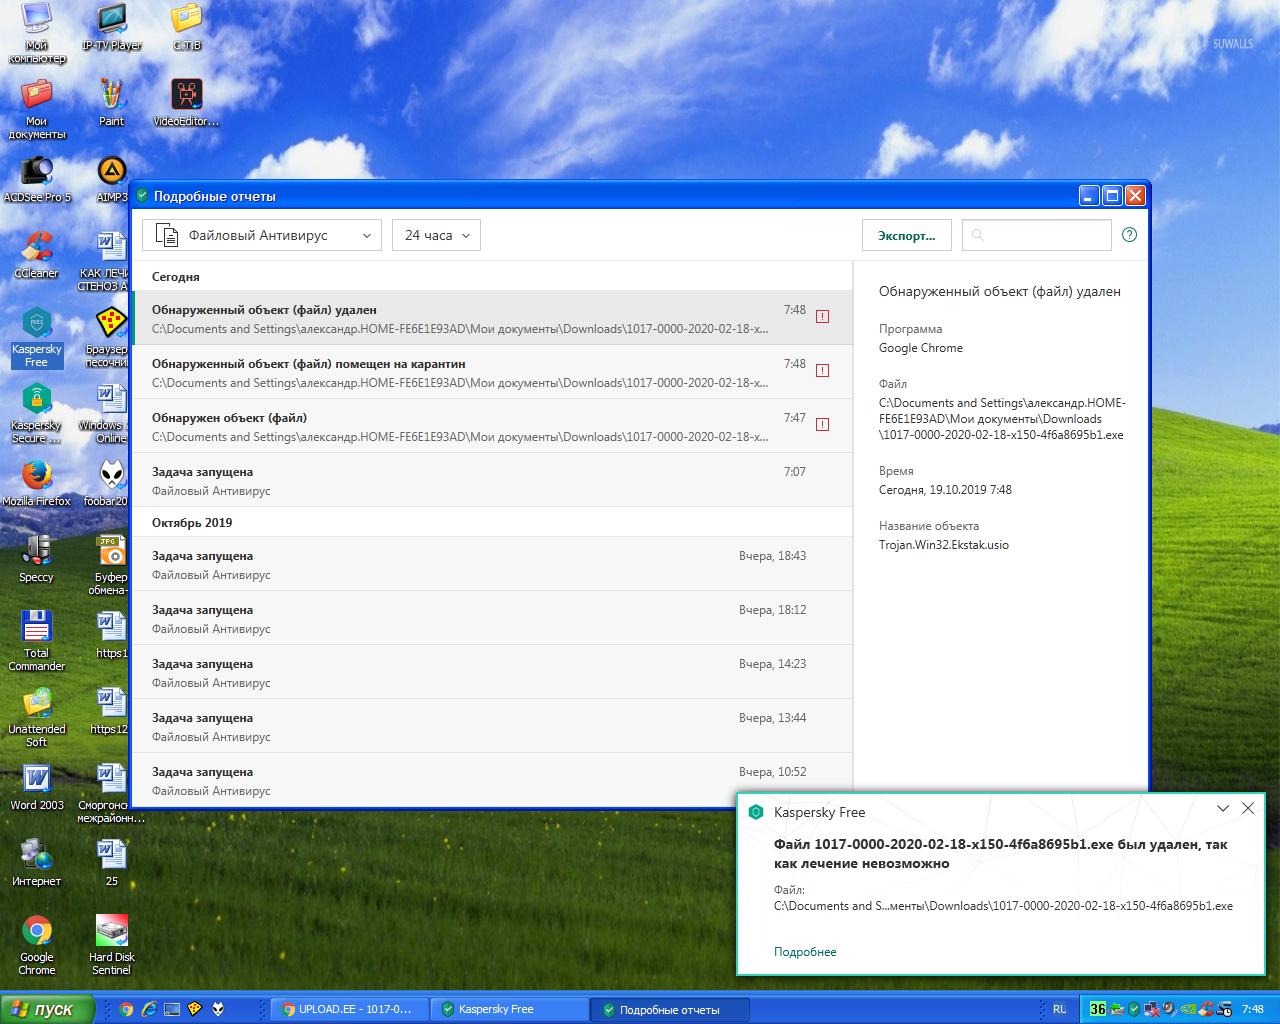Select the Hard Disk Sentinel desktop icon
The image size is (1280, 1024).
click(x=112, y=945)
